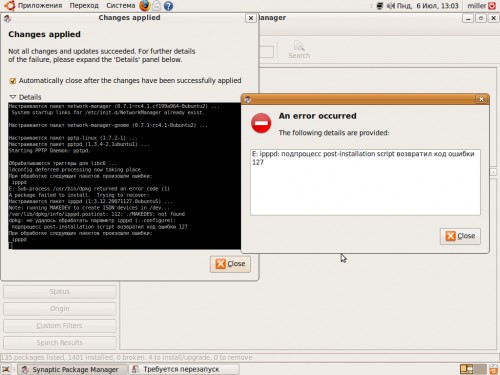500x375 pixels.
Task: Click the status bar packages listed text
Action: (127, 357)
